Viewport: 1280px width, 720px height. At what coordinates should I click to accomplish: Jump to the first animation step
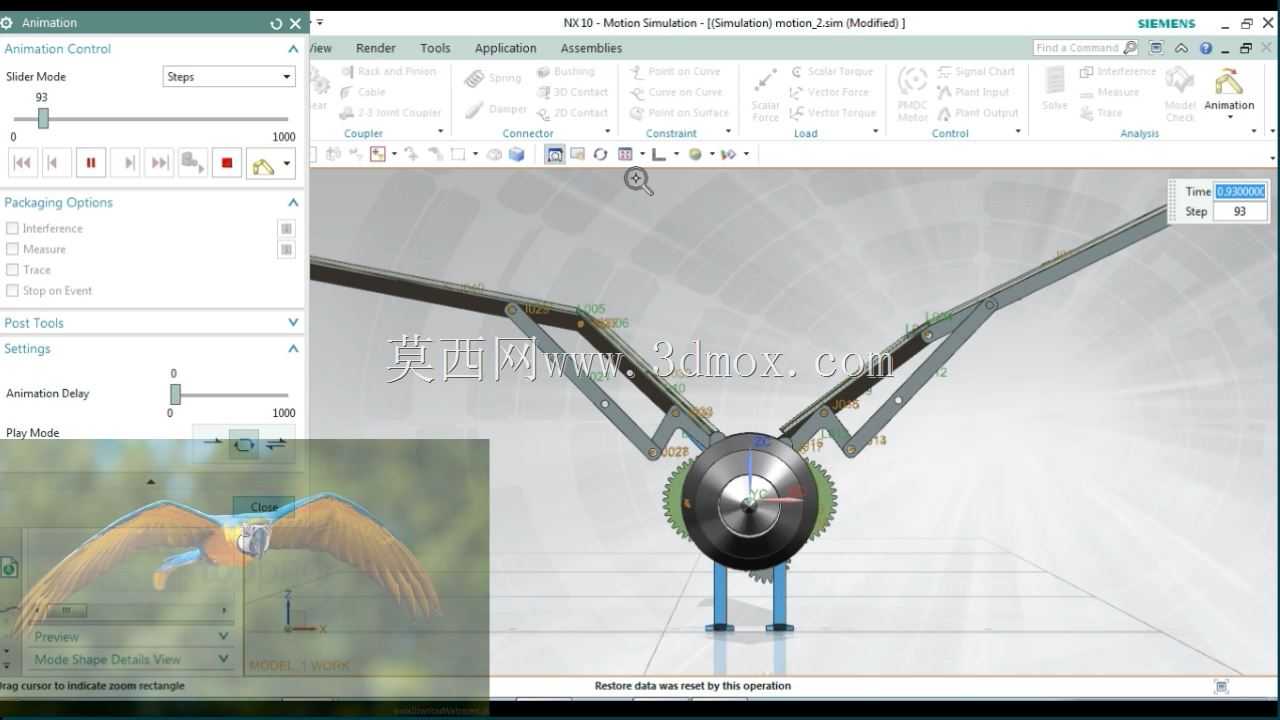point(22,163)
